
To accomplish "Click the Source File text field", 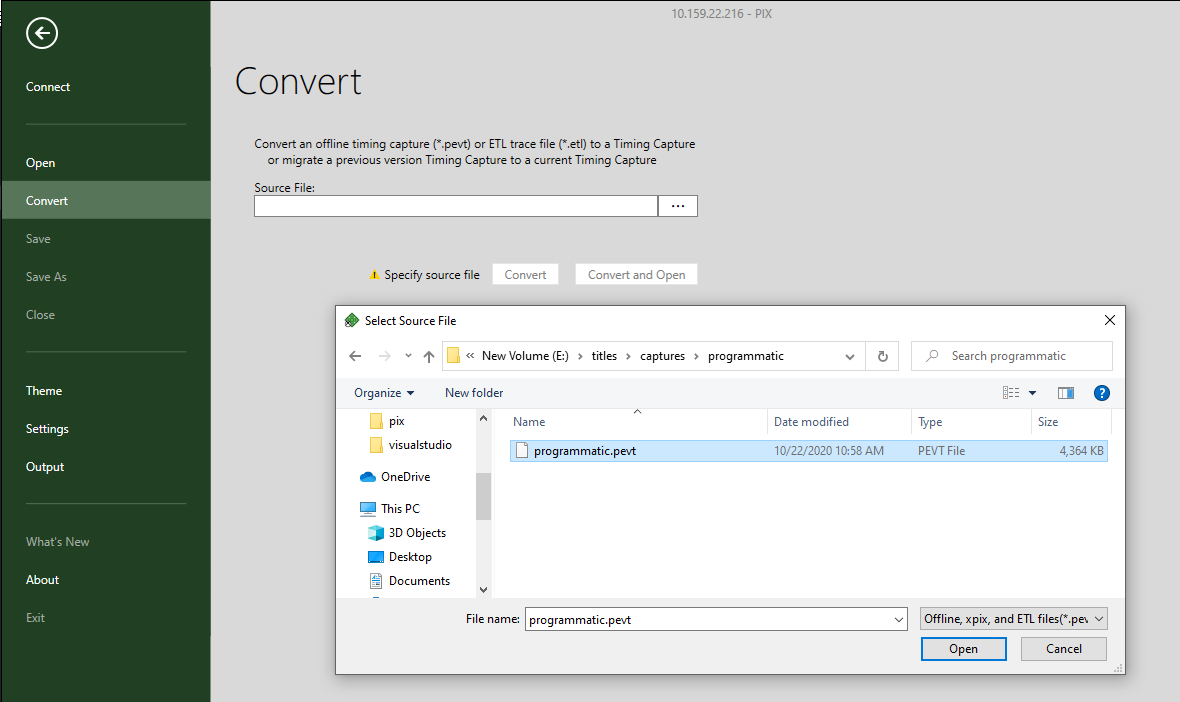I will point(456,206).
